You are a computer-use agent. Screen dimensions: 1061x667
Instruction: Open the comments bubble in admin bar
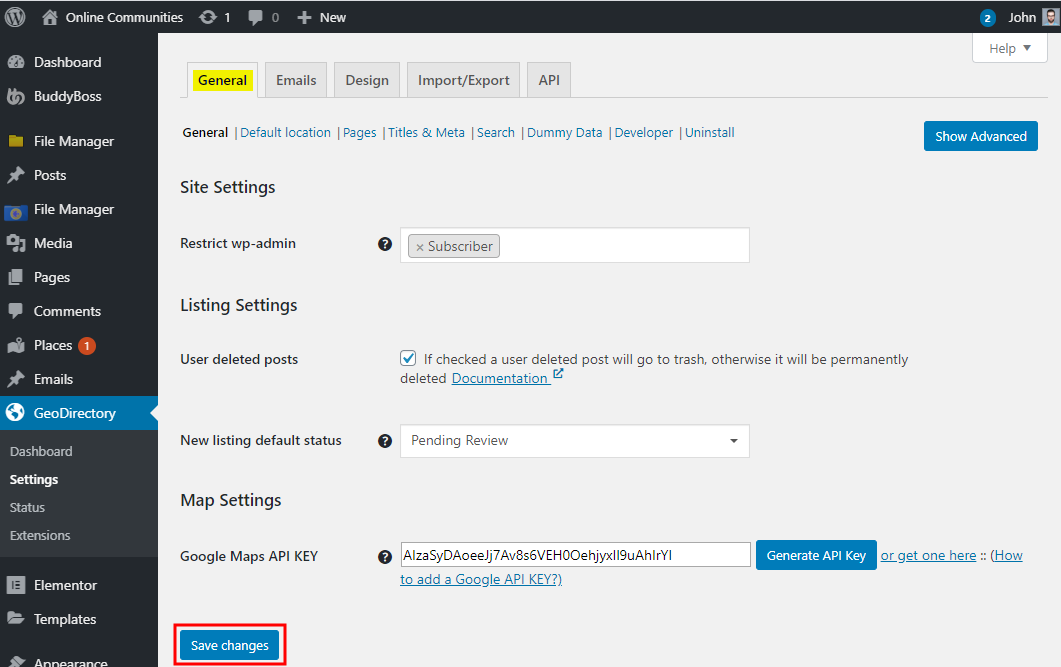tap(255, 16)
